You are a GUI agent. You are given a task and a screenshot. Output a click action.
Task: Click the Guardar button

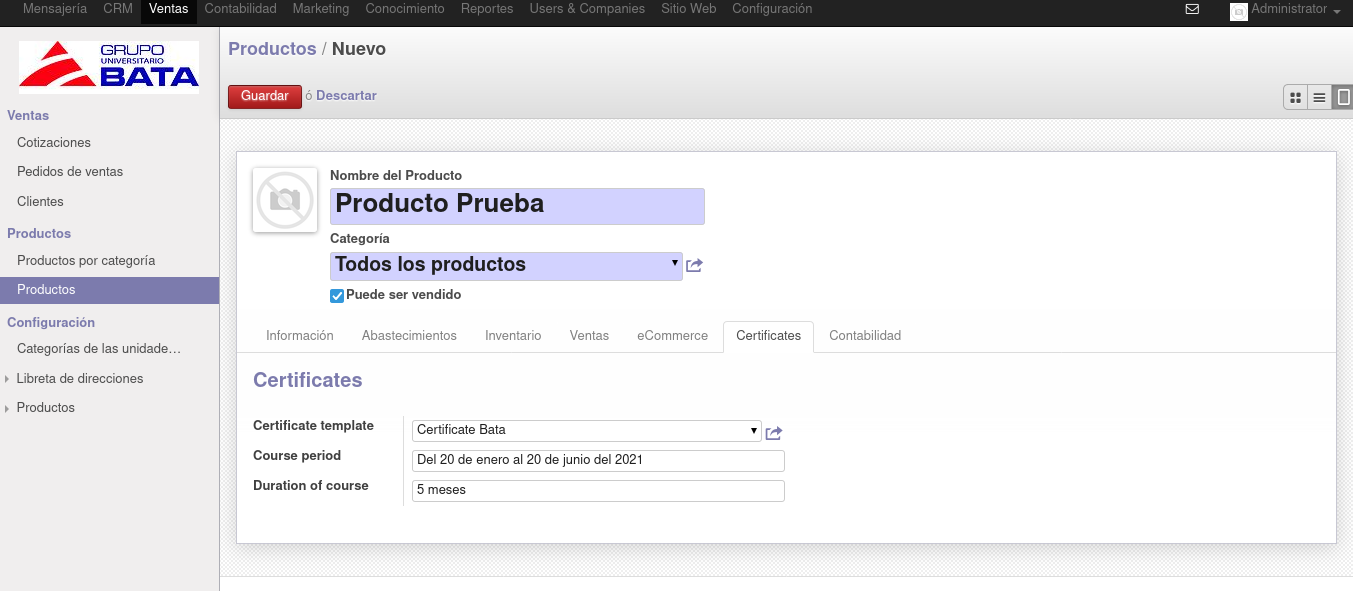tap(265, 96)
